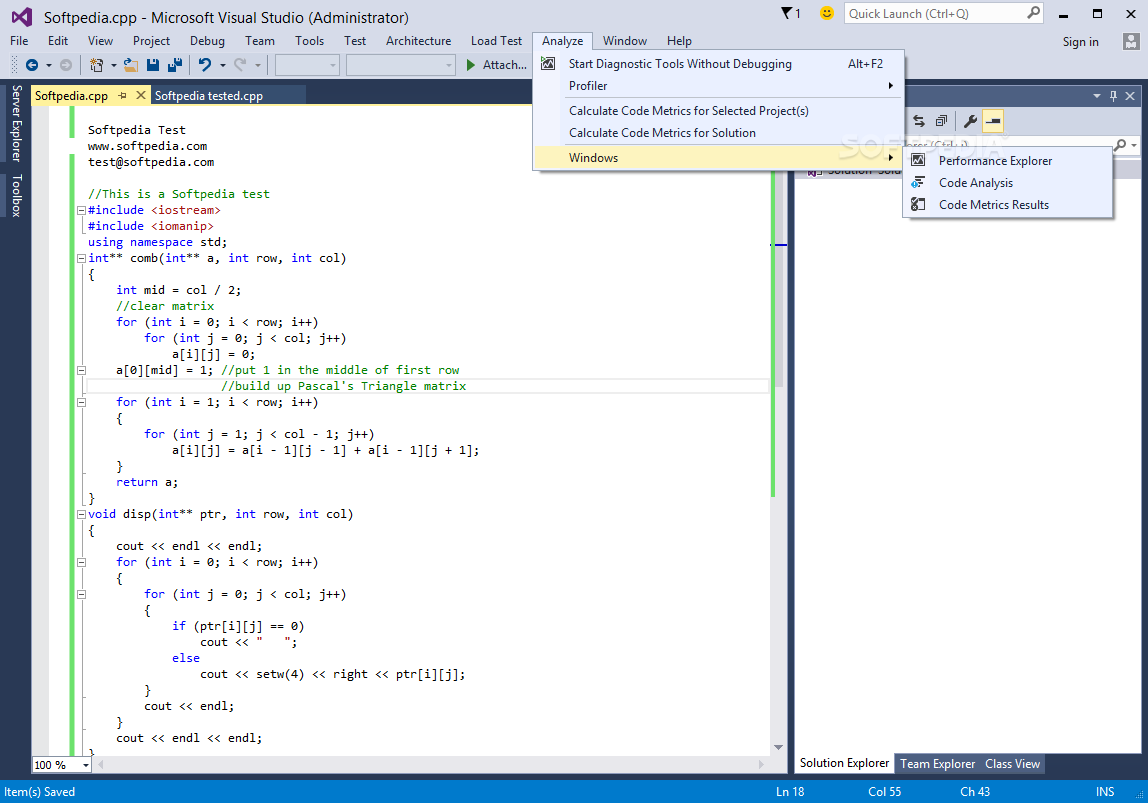Open the Load Test menu
The height and width of the screenshot is (803, 1148).
click(496, 41)
